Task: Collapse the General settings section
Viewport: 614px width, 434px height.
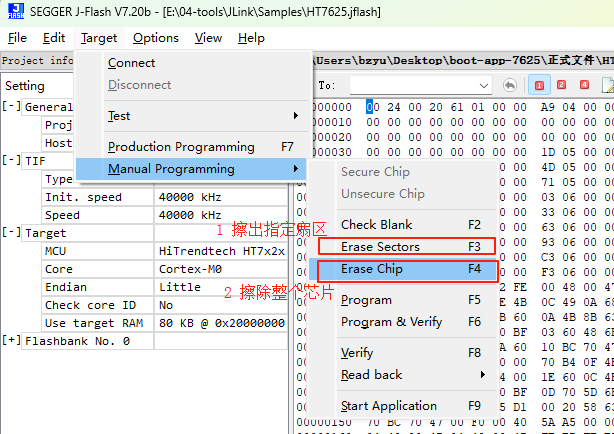Action: click(x=11, y=106)
